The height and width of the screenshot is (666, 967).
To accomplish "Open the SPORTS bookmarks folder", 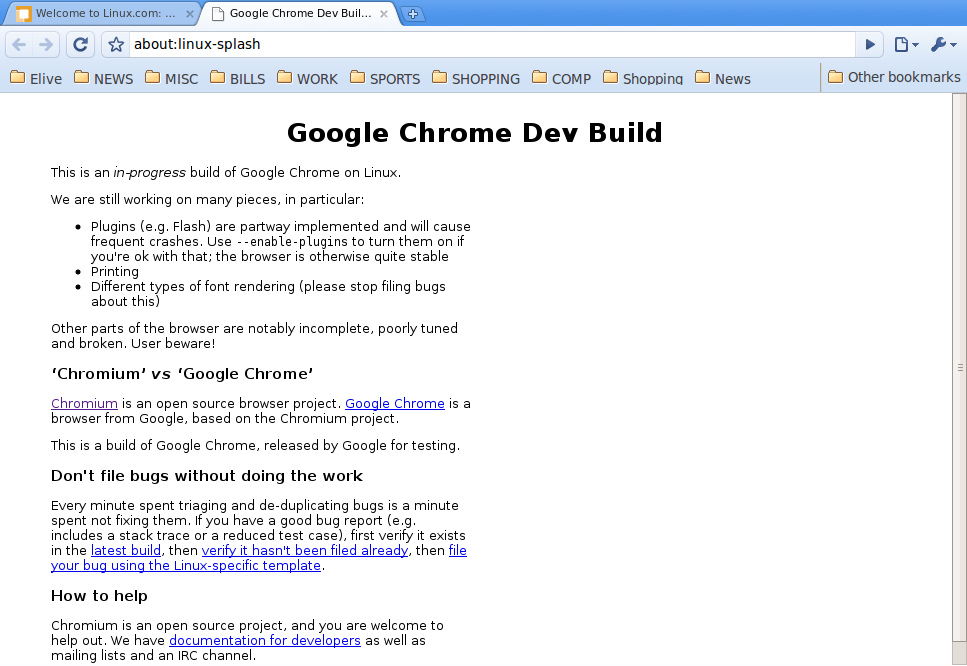I will pos(385,78).
